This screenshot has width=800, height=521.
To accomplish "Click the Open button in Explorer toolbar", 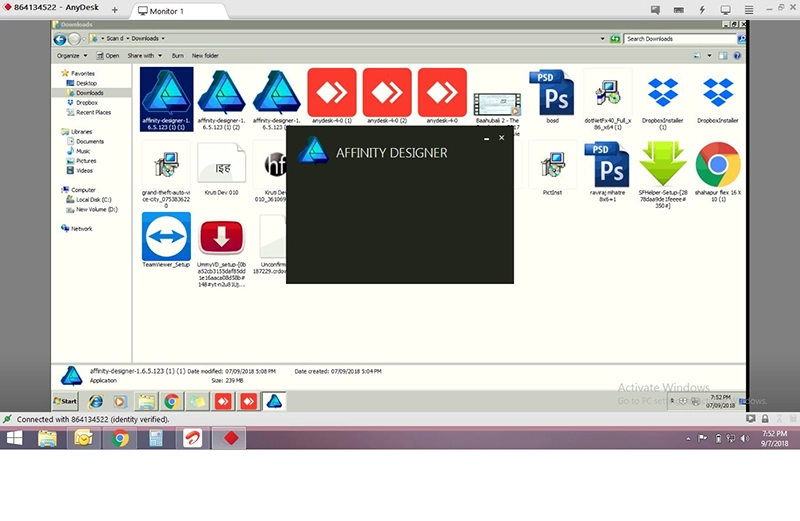I will tap(108, 56).
